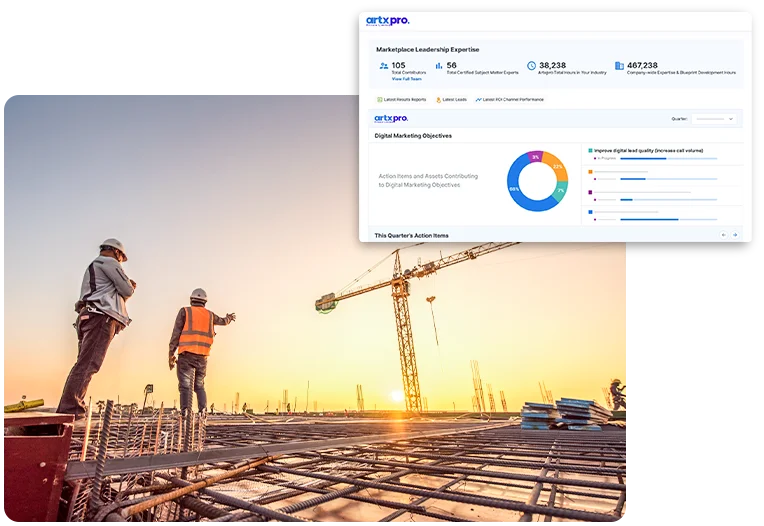Click the orange 22% donut chart segment

(557, 166)
